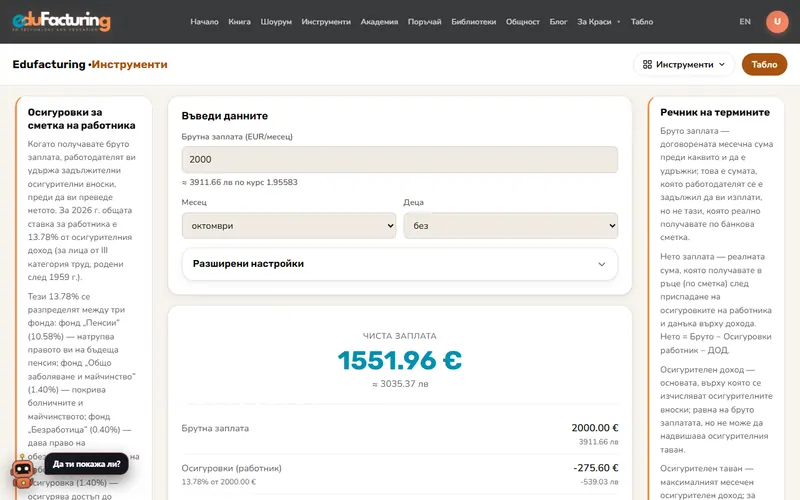The image size is (800, 500).
Task: Open the Академия menu item
Action: (379, 21)
